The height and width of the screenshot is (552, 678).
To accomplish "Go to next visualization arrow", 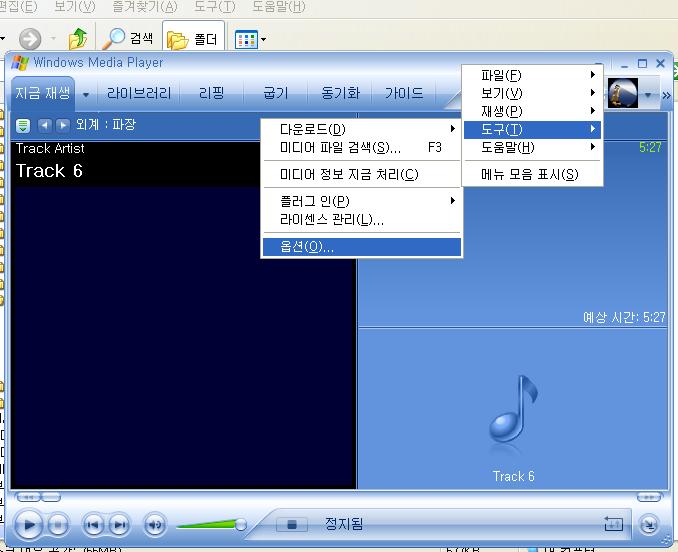I will (x=62, y=125).
